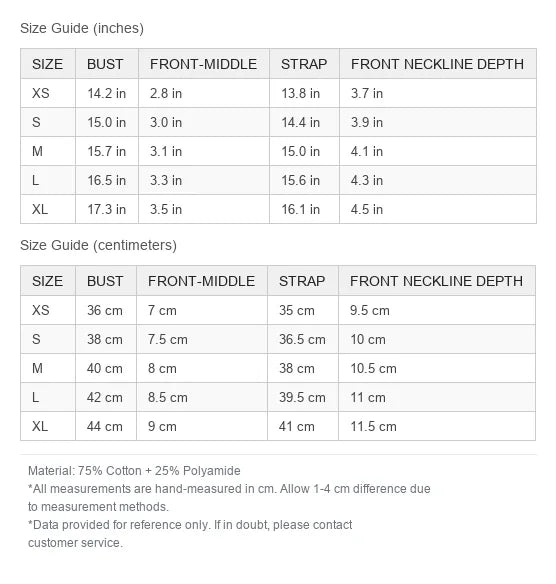The width and height of the screenshot is (556, 584).
Task: Click the 14.2 in bust value
Action: (x=107, y=93)
